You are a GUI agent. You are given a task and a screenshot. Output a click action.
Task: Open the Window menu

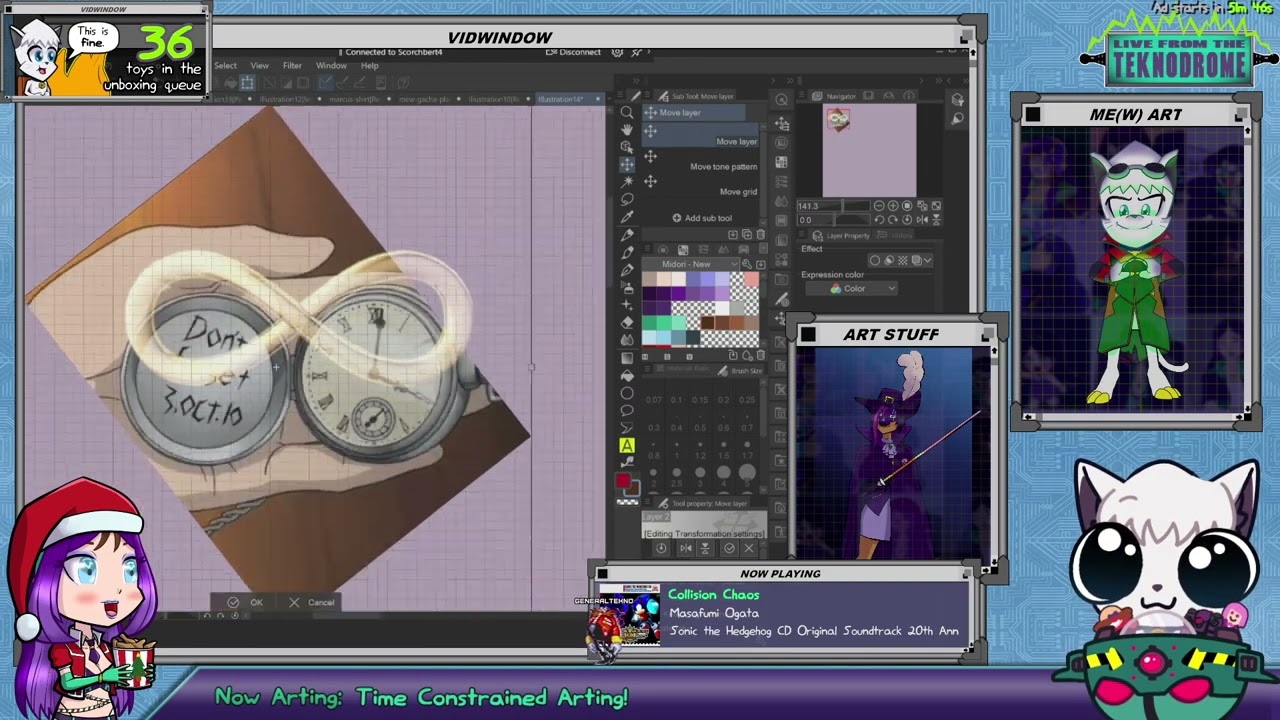point(331,66)
